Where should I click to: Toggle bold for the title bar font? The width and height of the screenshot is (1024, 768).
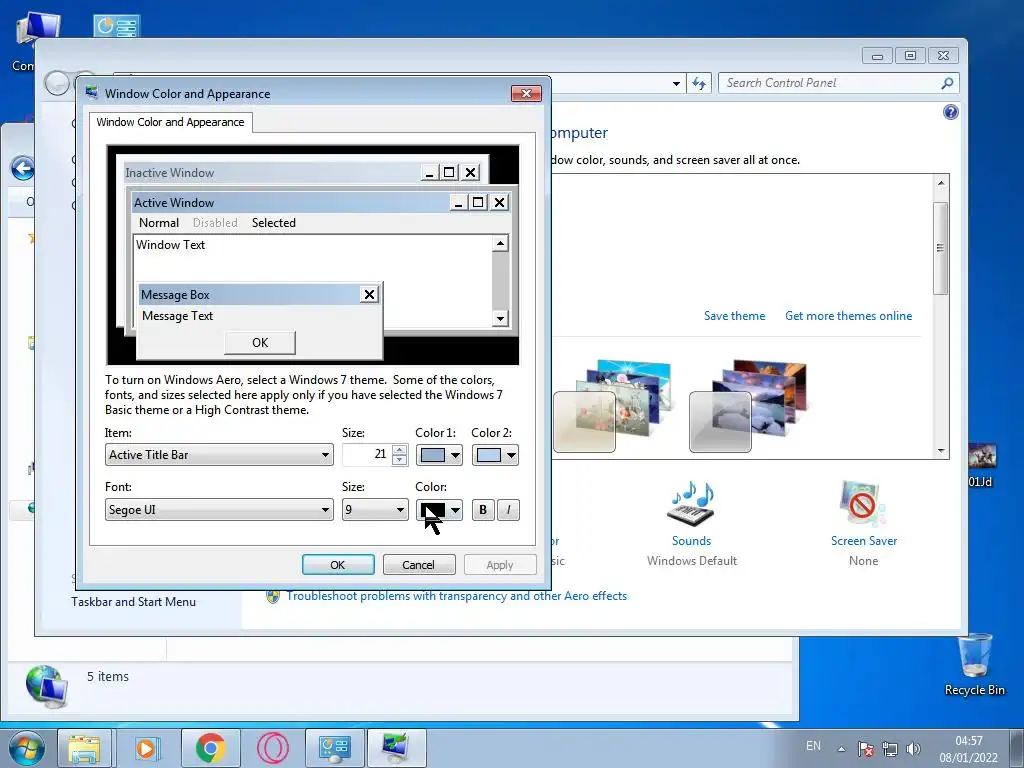click(483, 510)
